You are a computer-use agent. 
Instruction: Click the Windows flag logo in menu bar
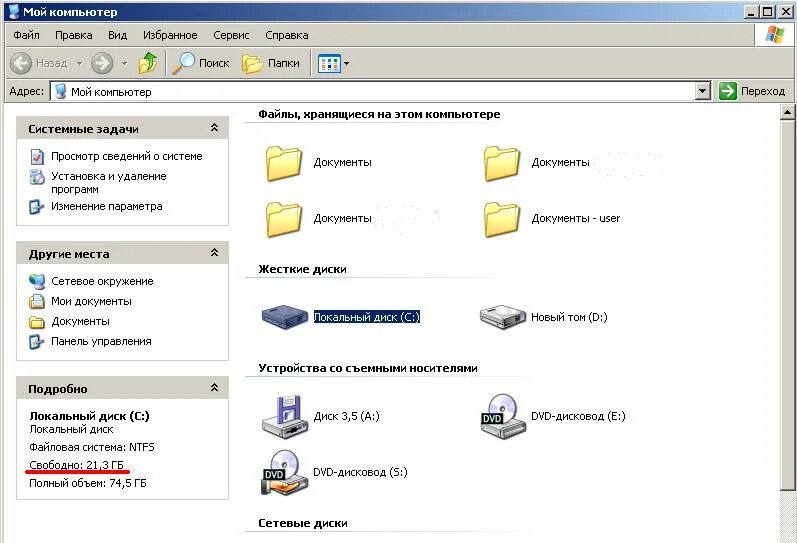775,35
